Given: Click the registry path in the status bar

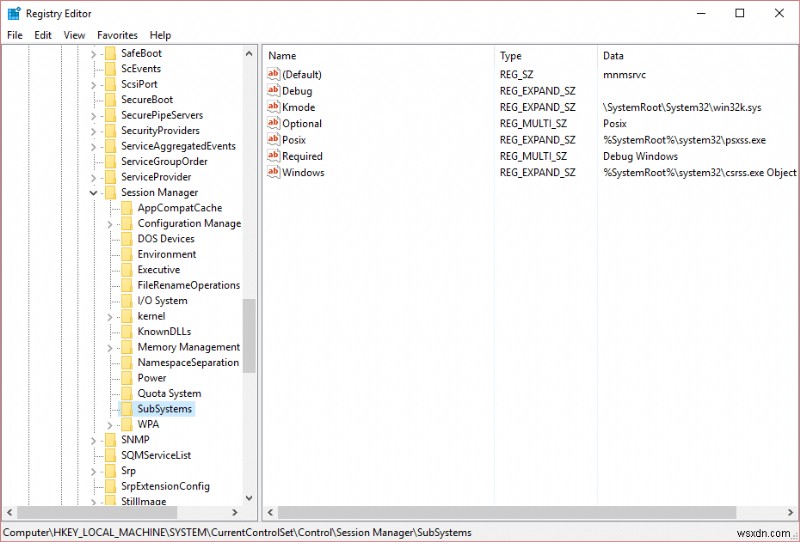Looking at the screenshot, I should [237, 533].
